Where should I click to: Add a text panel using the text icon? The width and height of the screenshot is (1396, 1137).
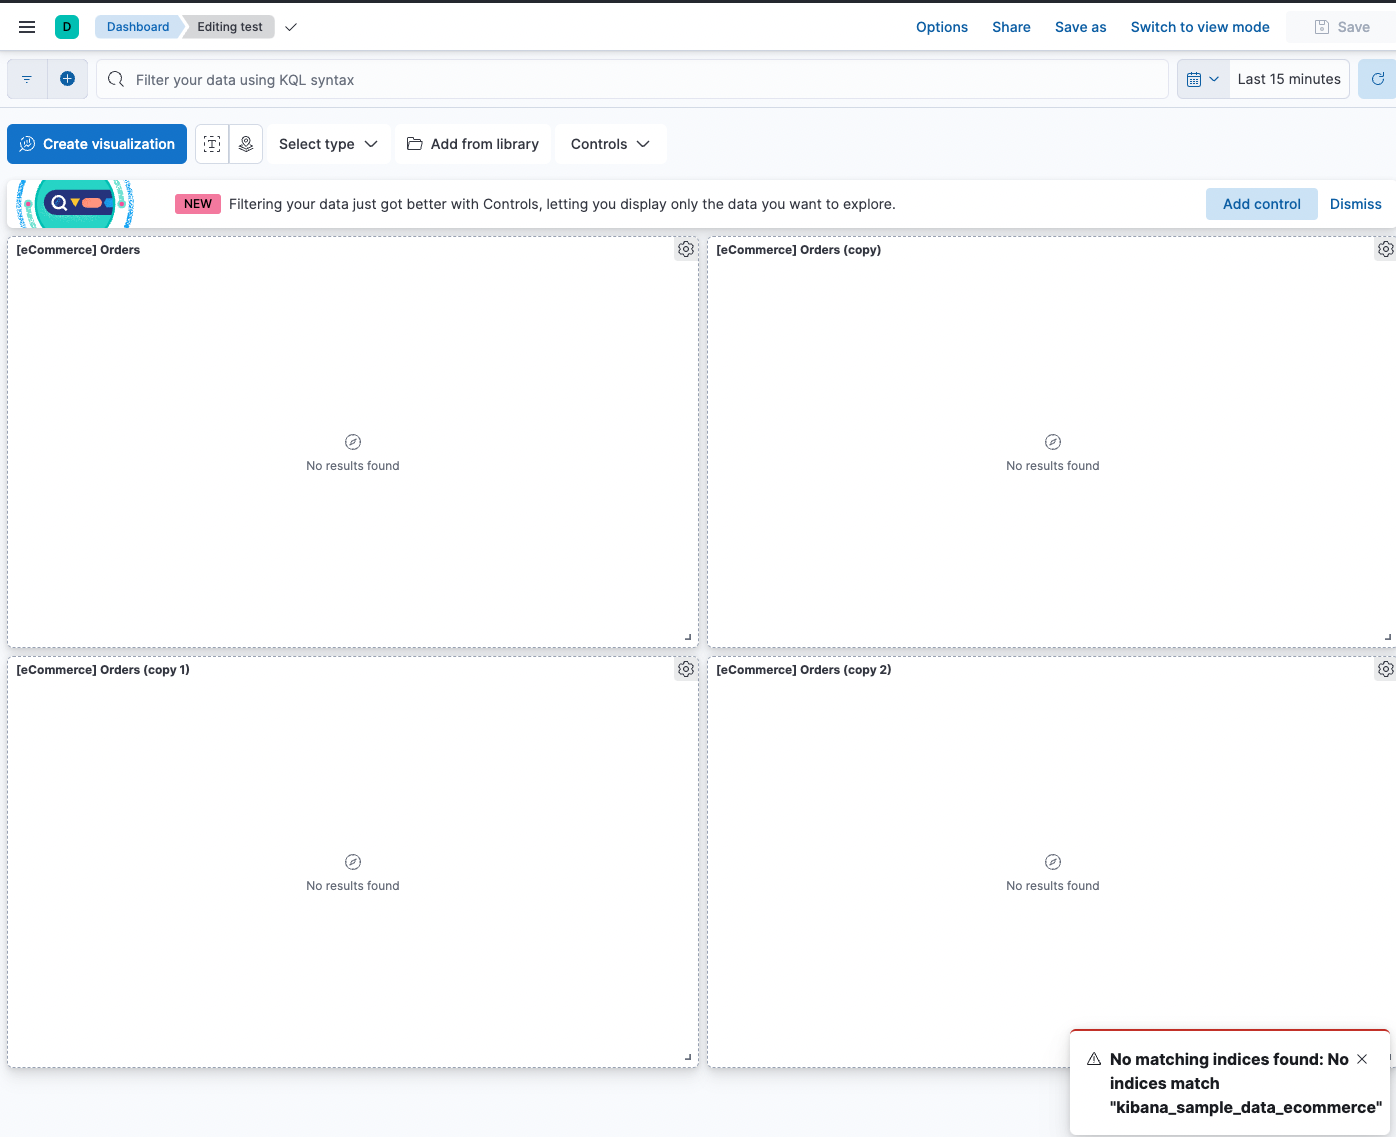tap(211, 144)
